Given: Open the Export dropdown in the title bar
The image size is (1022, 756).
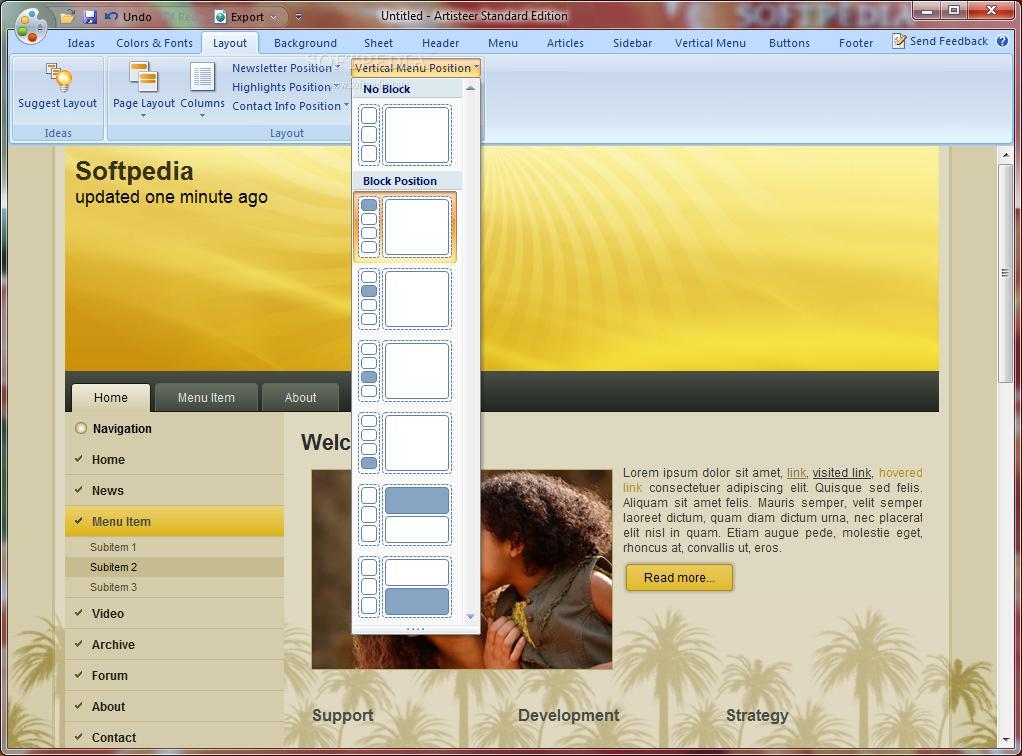Looking at the screenshot, I should 247,17.
